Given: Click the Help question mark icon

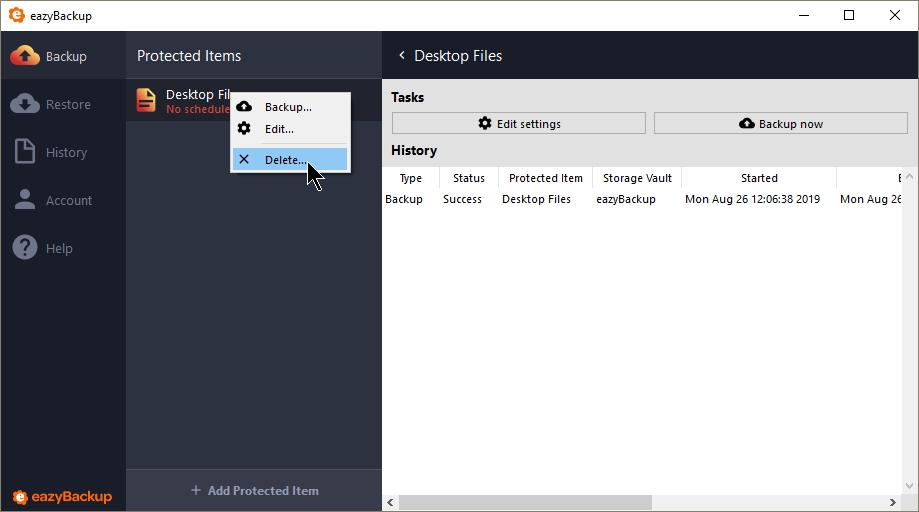Looking at the screenshot, I should [x=25, y=248].
